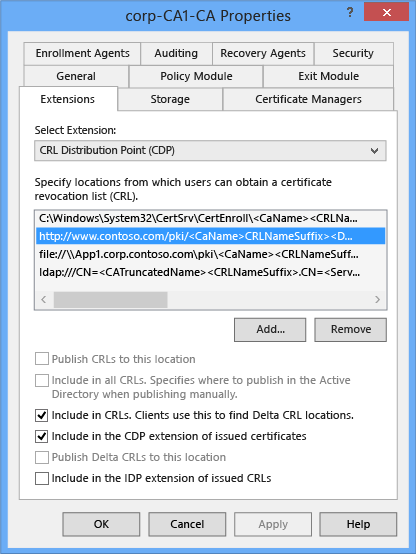
Task: Click the horizontal scrollbar thumb in locations list
Action: [x=110, y=300]
